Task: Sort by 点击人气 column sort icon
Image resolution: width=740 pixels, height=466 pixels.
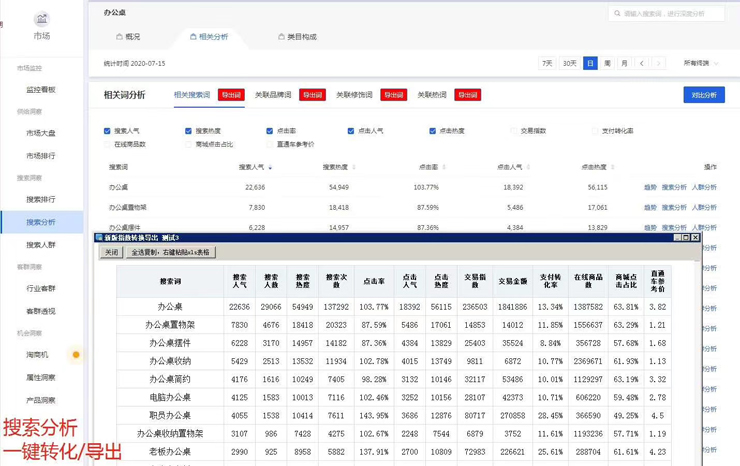Action: 528,167
